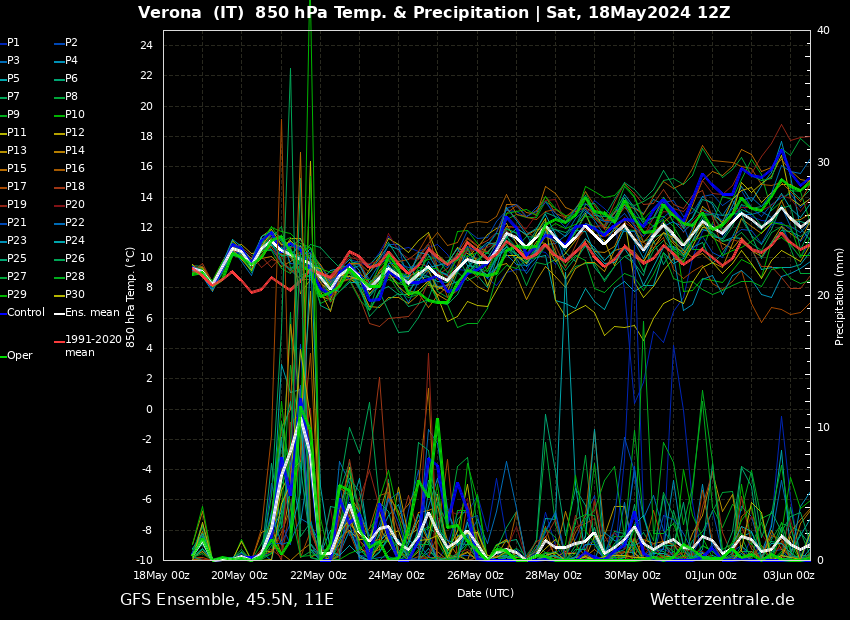
Task: Click the Precipitation (mm) axis label
Action: click(839, 295)
